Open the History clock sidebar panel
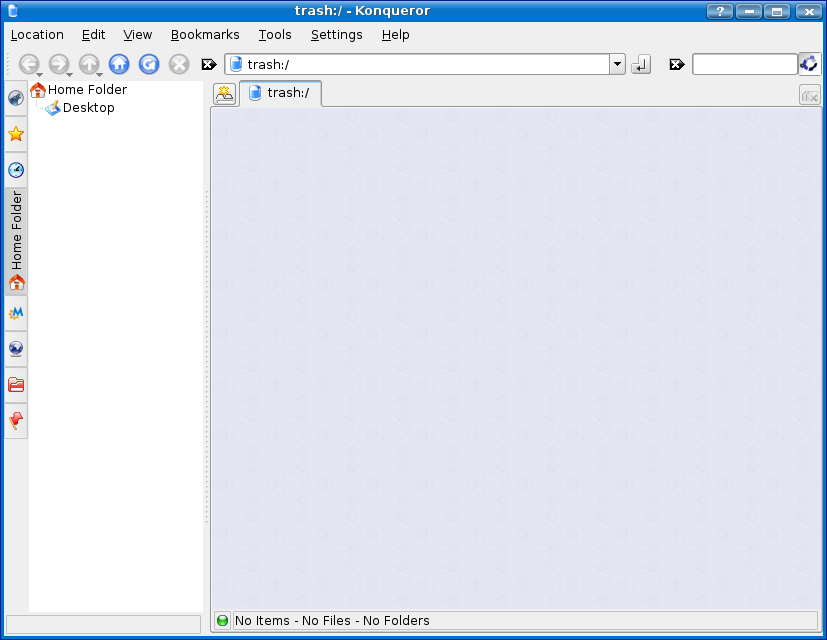 click(16, 170)
